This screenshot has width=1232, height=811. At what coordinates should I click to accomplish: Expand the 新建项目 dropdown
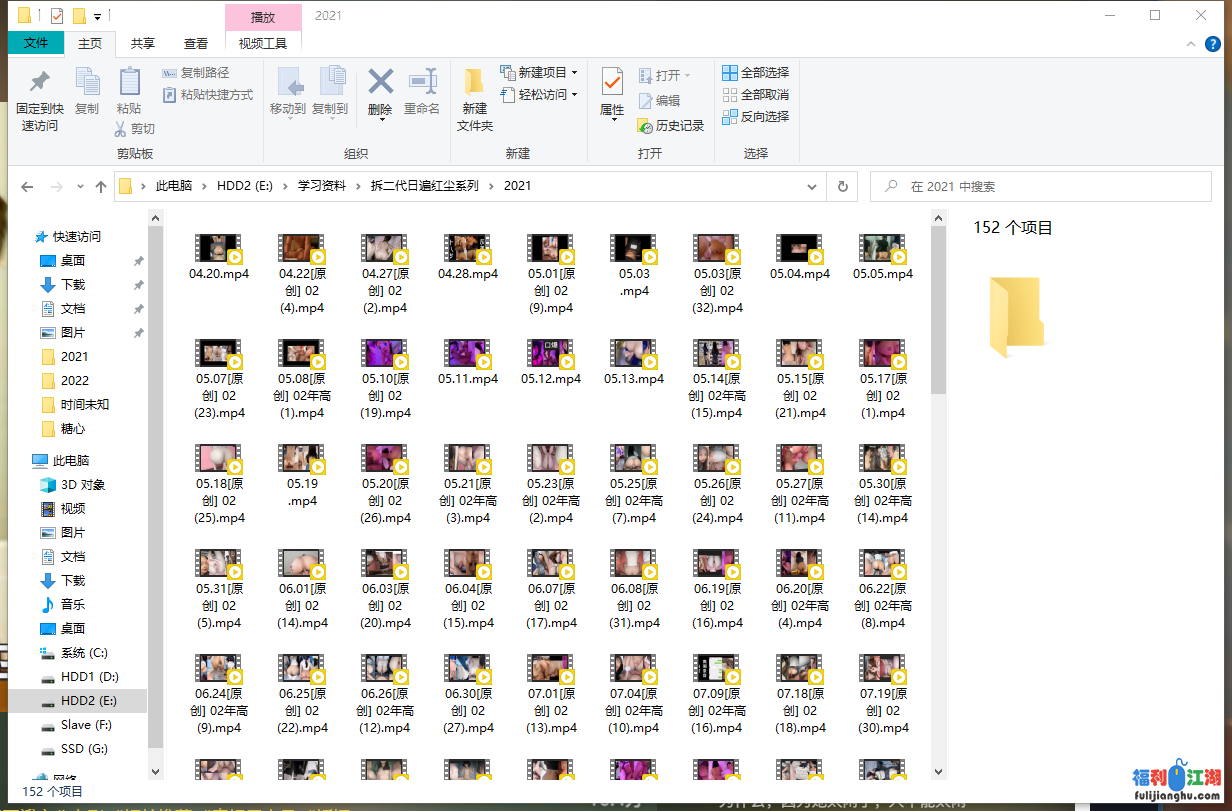point(541,73)
